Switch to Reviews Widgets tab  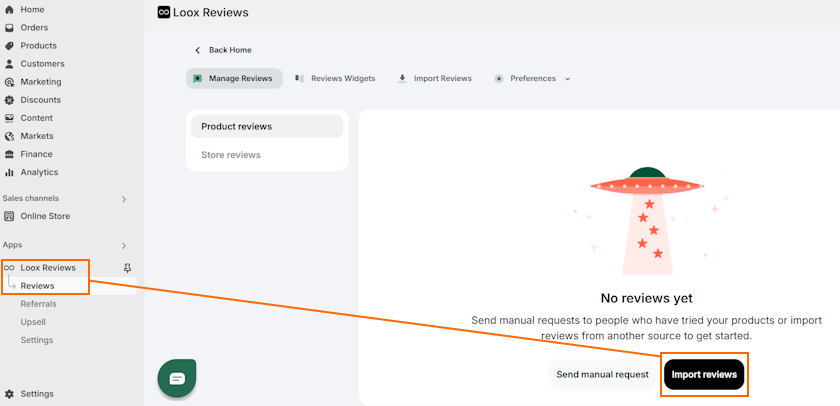tap(335, 78)
